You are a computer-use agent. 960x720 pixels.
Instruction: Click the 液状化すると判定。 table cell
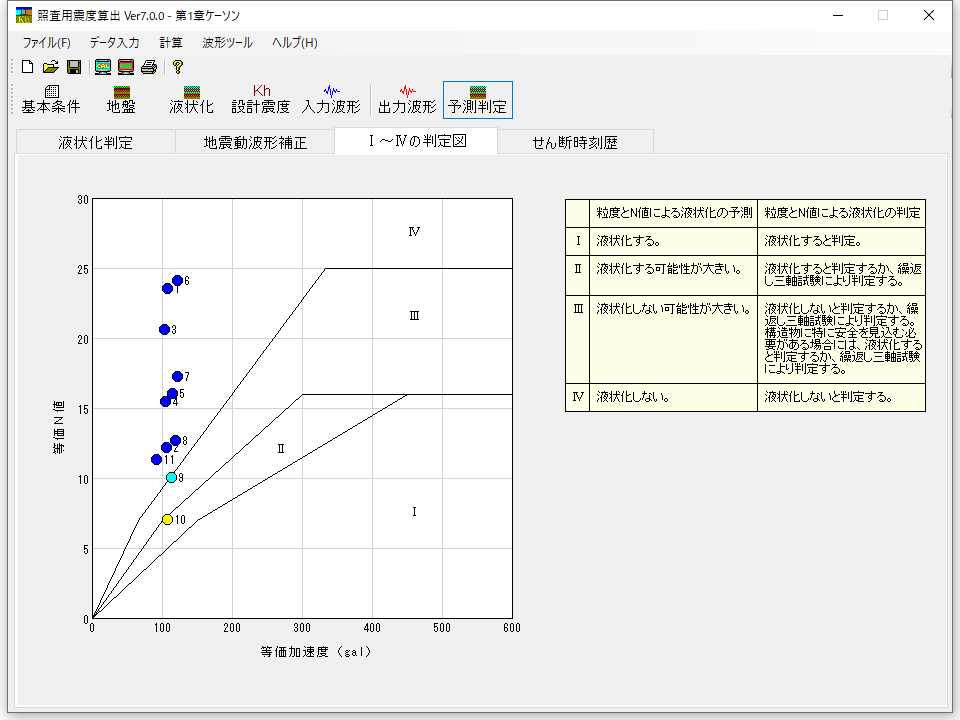pos(842,241)
